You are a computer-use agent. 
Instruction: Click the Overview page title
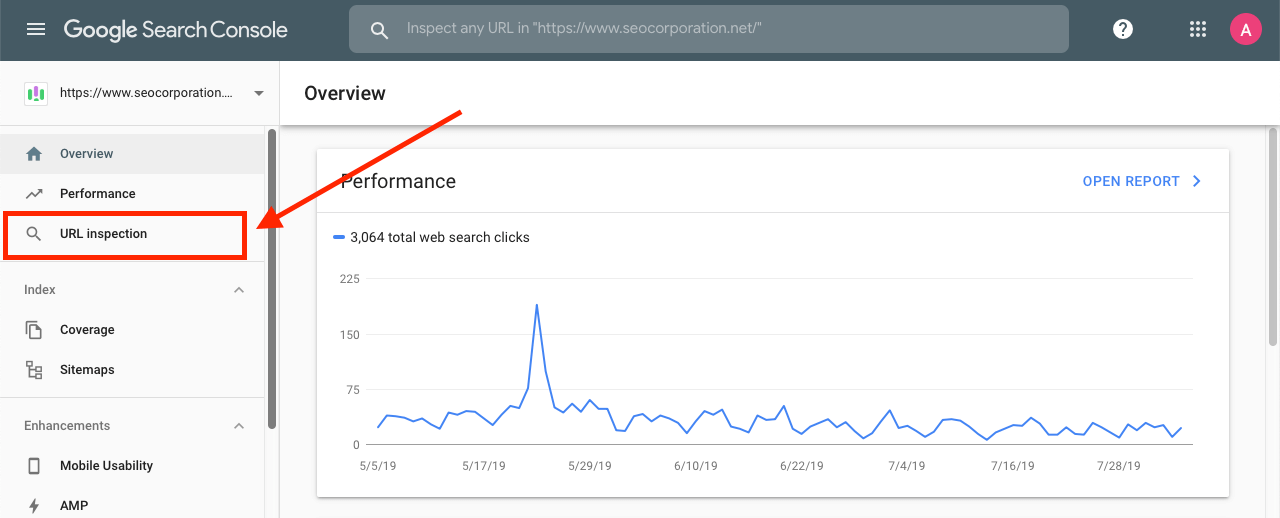pos(345,93)
